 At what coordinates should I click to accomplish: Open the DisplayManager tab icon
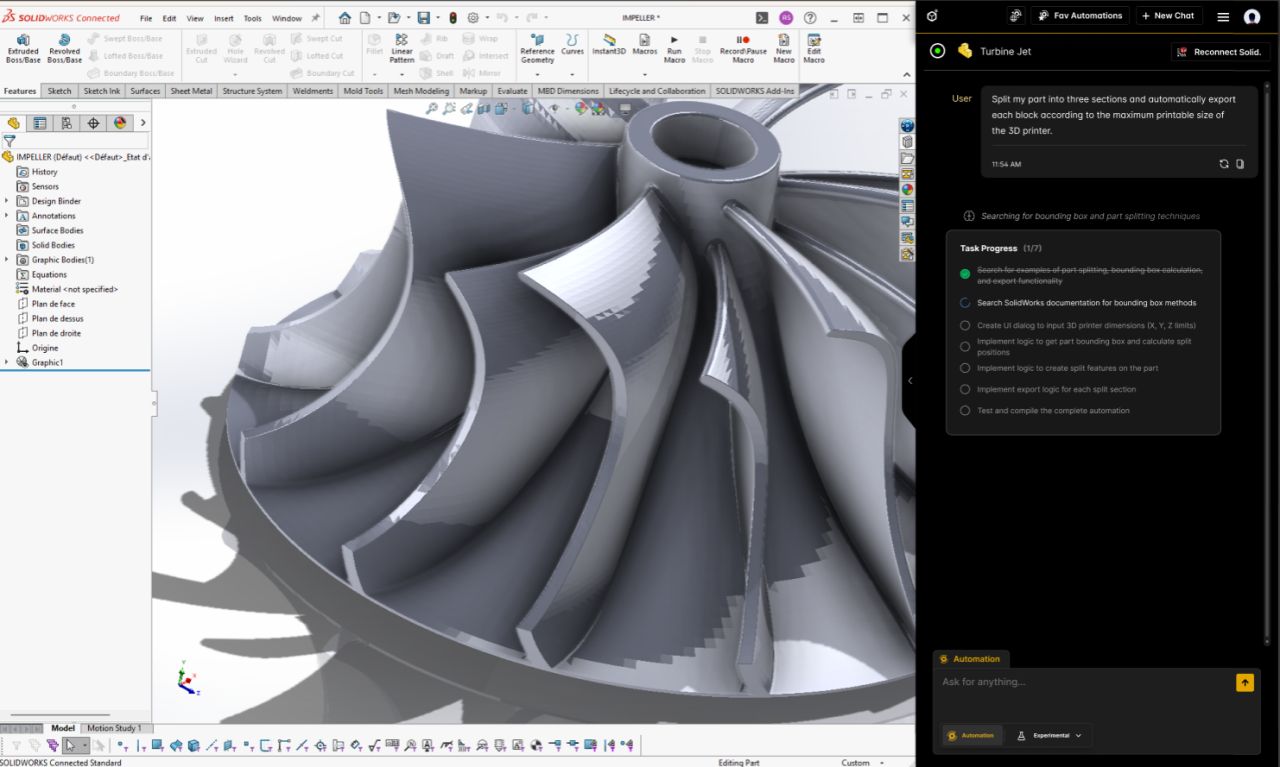[x=120, y=123]
